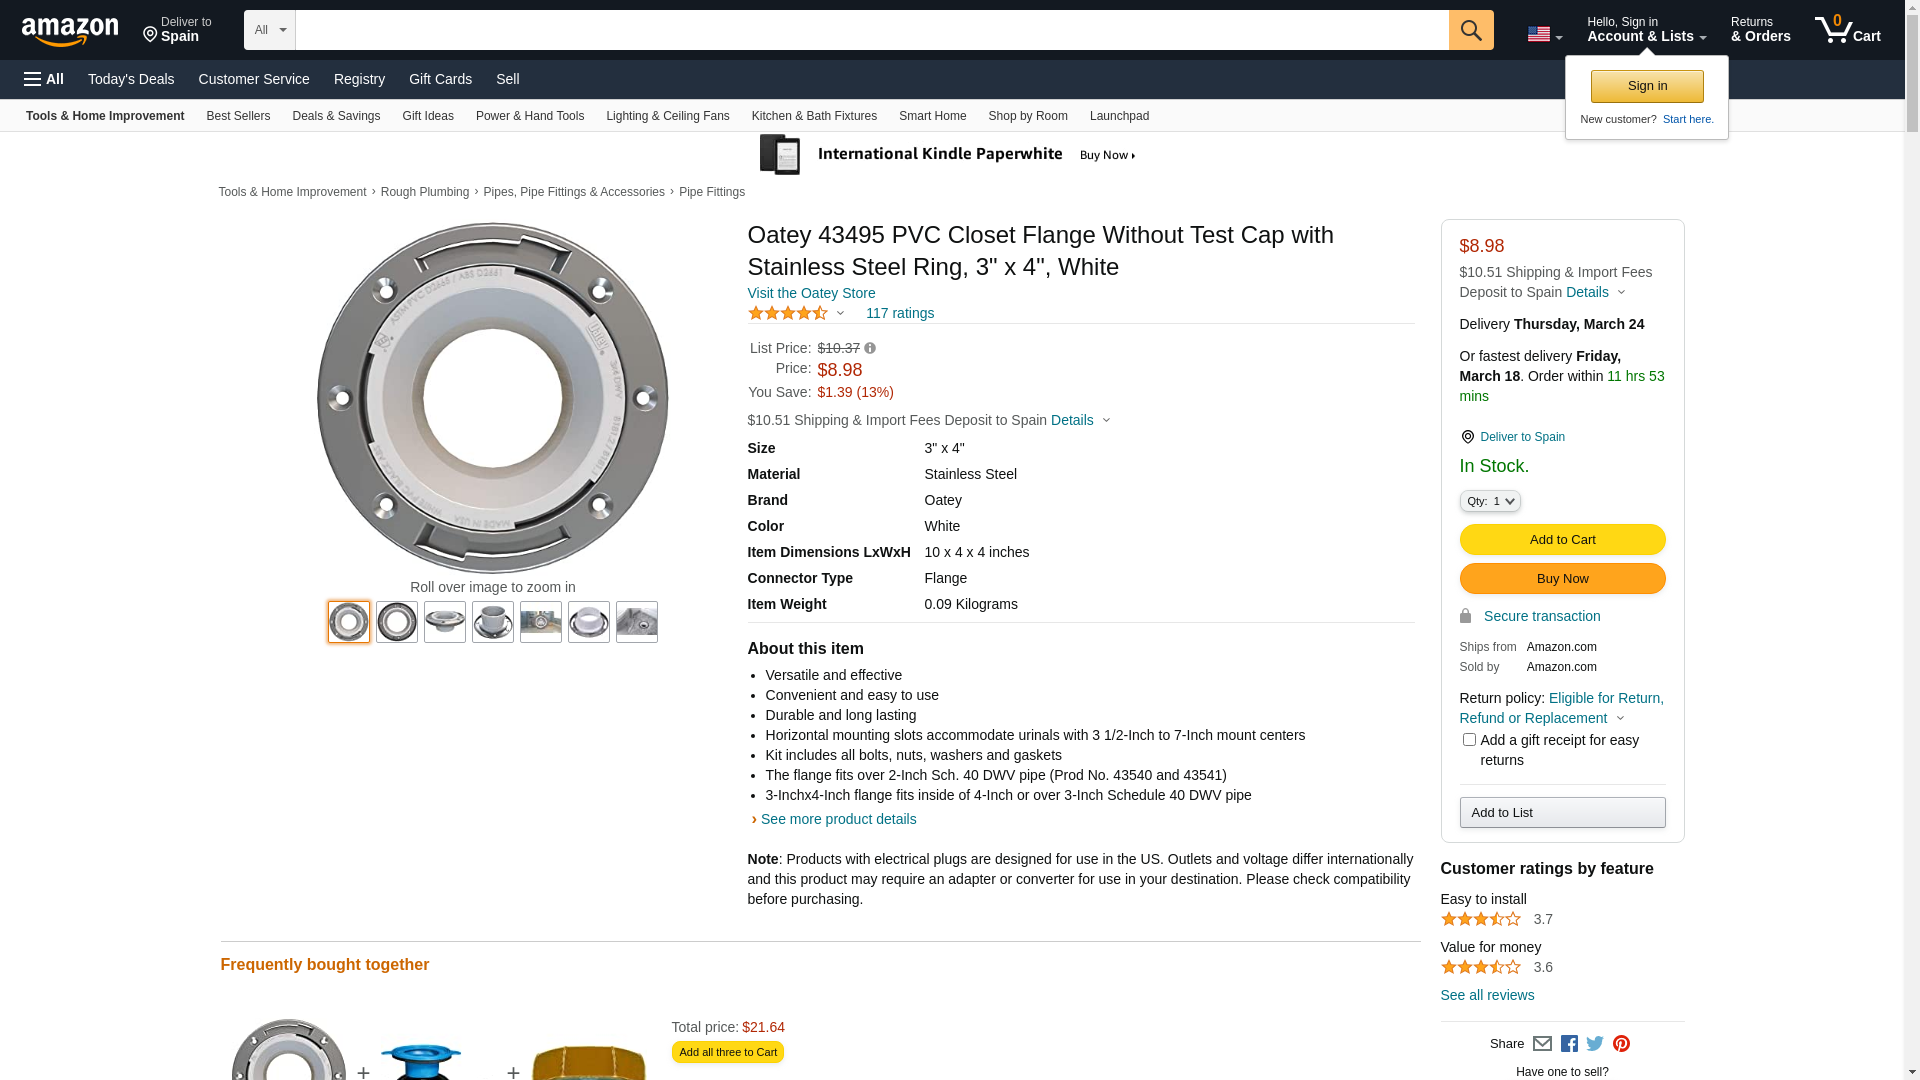1920x1080 pixels.
Task: Share via the Facebook icon
Action: pyautogui.click(x=1569, y=1044)
